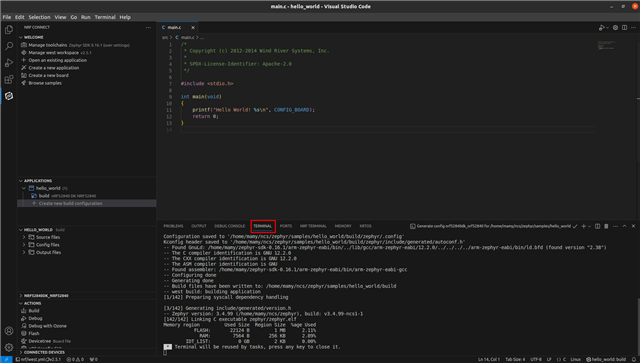Click the code minimap in the editor
The height and width of the screenshot is (363, 640).
(607, 45)
